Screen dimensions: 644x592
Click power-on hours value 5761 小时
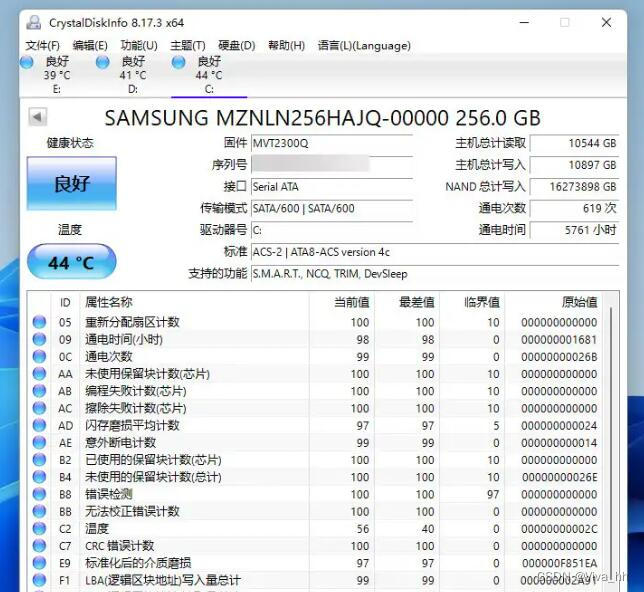tap(574, 230)
